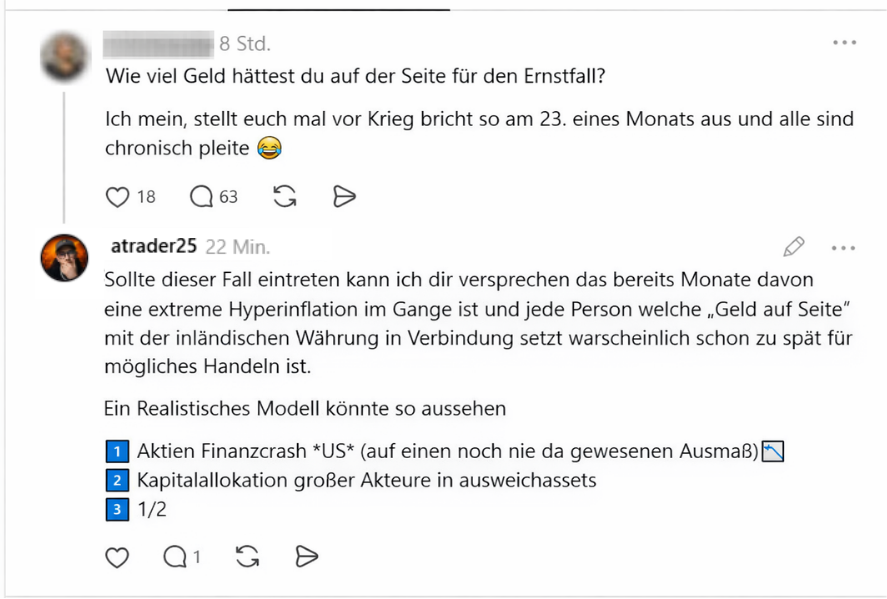887x599 pixels.
Task: Like the Hyperinflation reply with the heart icon
Action: click(117, 557)
